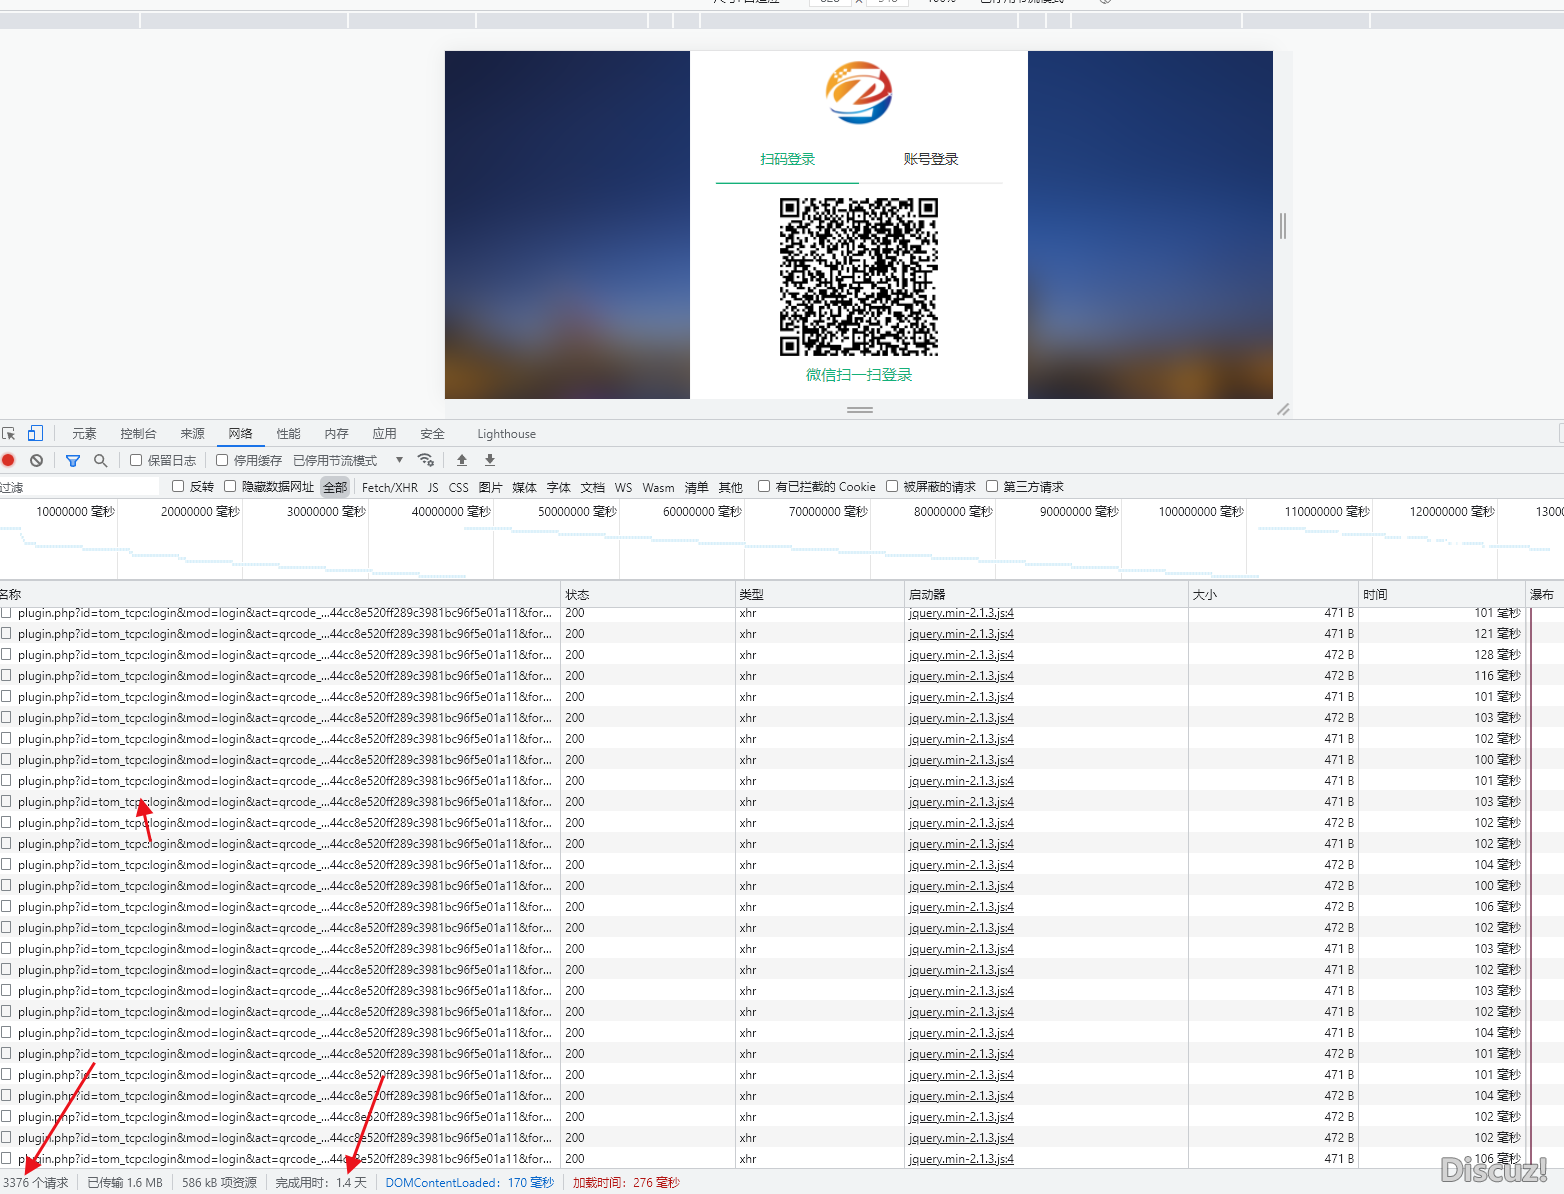The image size is (1564, 1194).
Task: Open the 已停用节流模式 throttling dropdown
Action: point(348,460)
